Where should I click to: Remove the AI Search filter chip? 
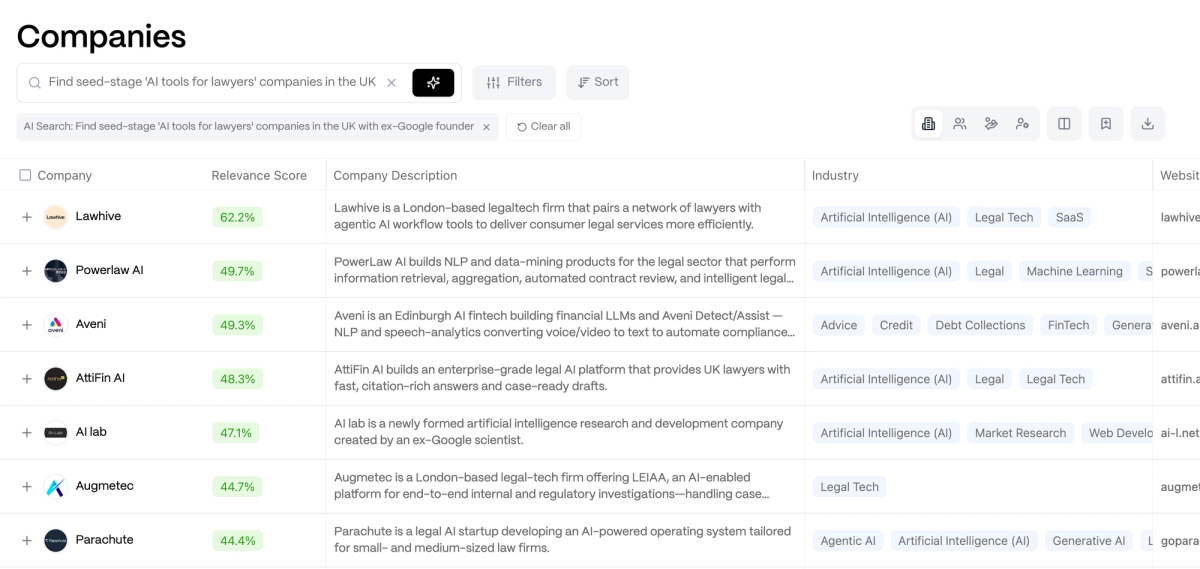(486, 127)
